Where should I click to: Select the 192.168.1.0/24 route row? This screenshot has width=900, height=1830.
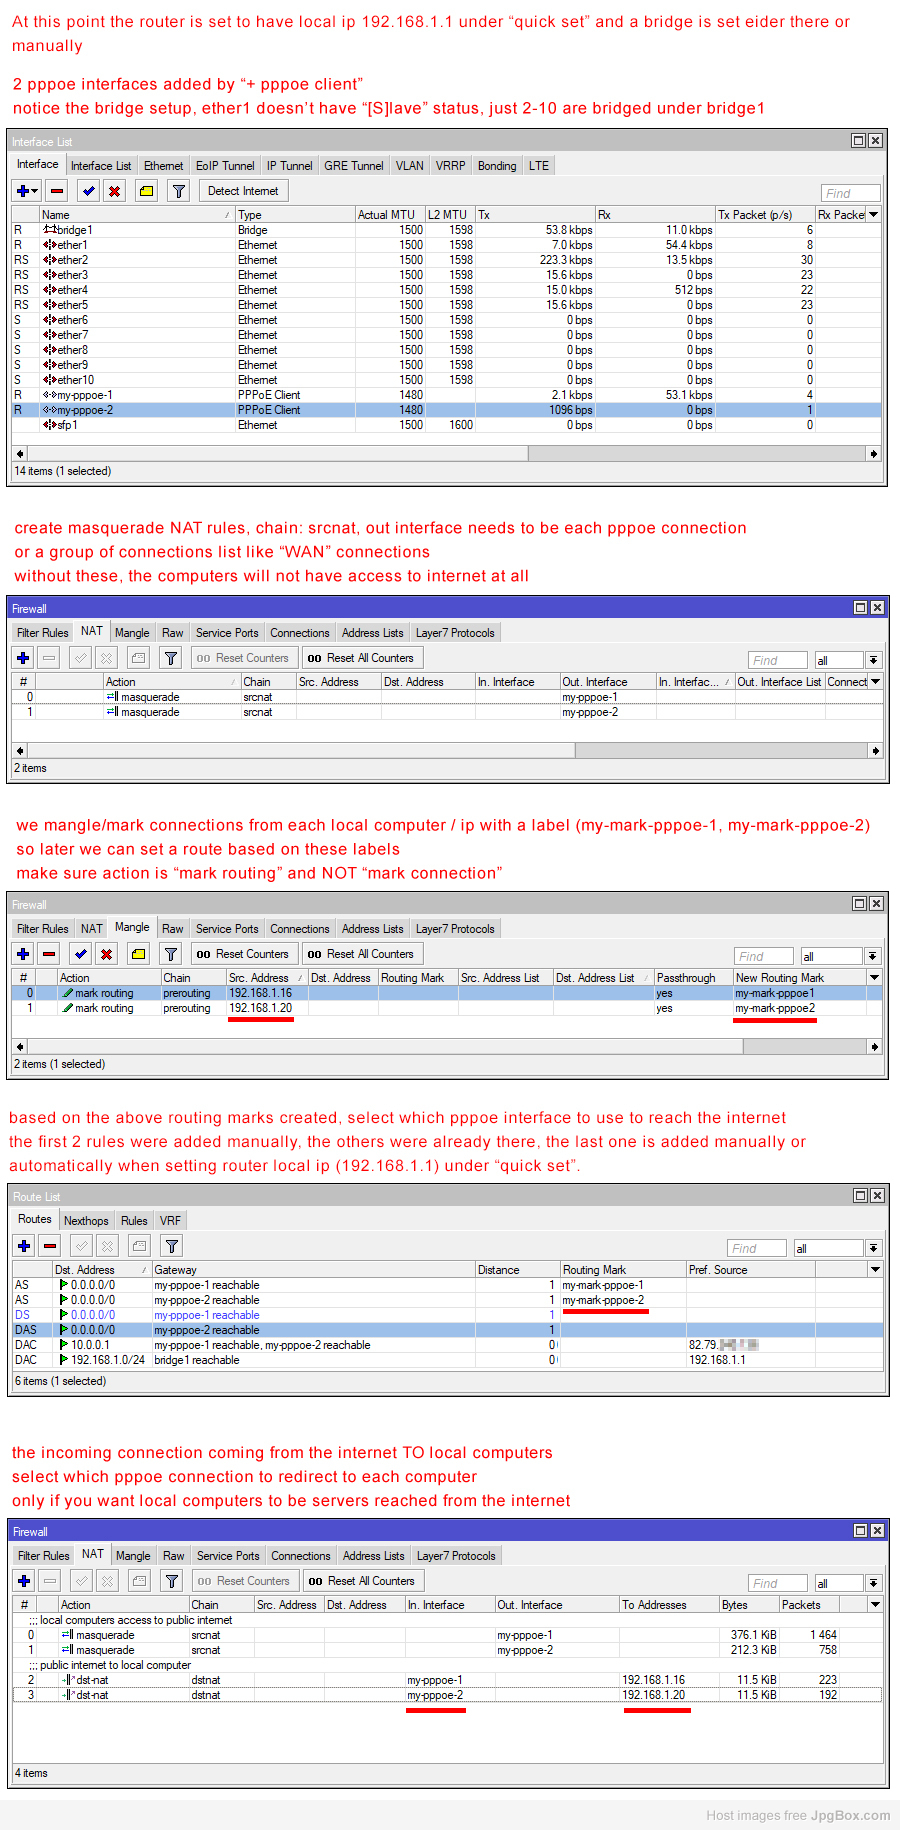point(448,1360)
